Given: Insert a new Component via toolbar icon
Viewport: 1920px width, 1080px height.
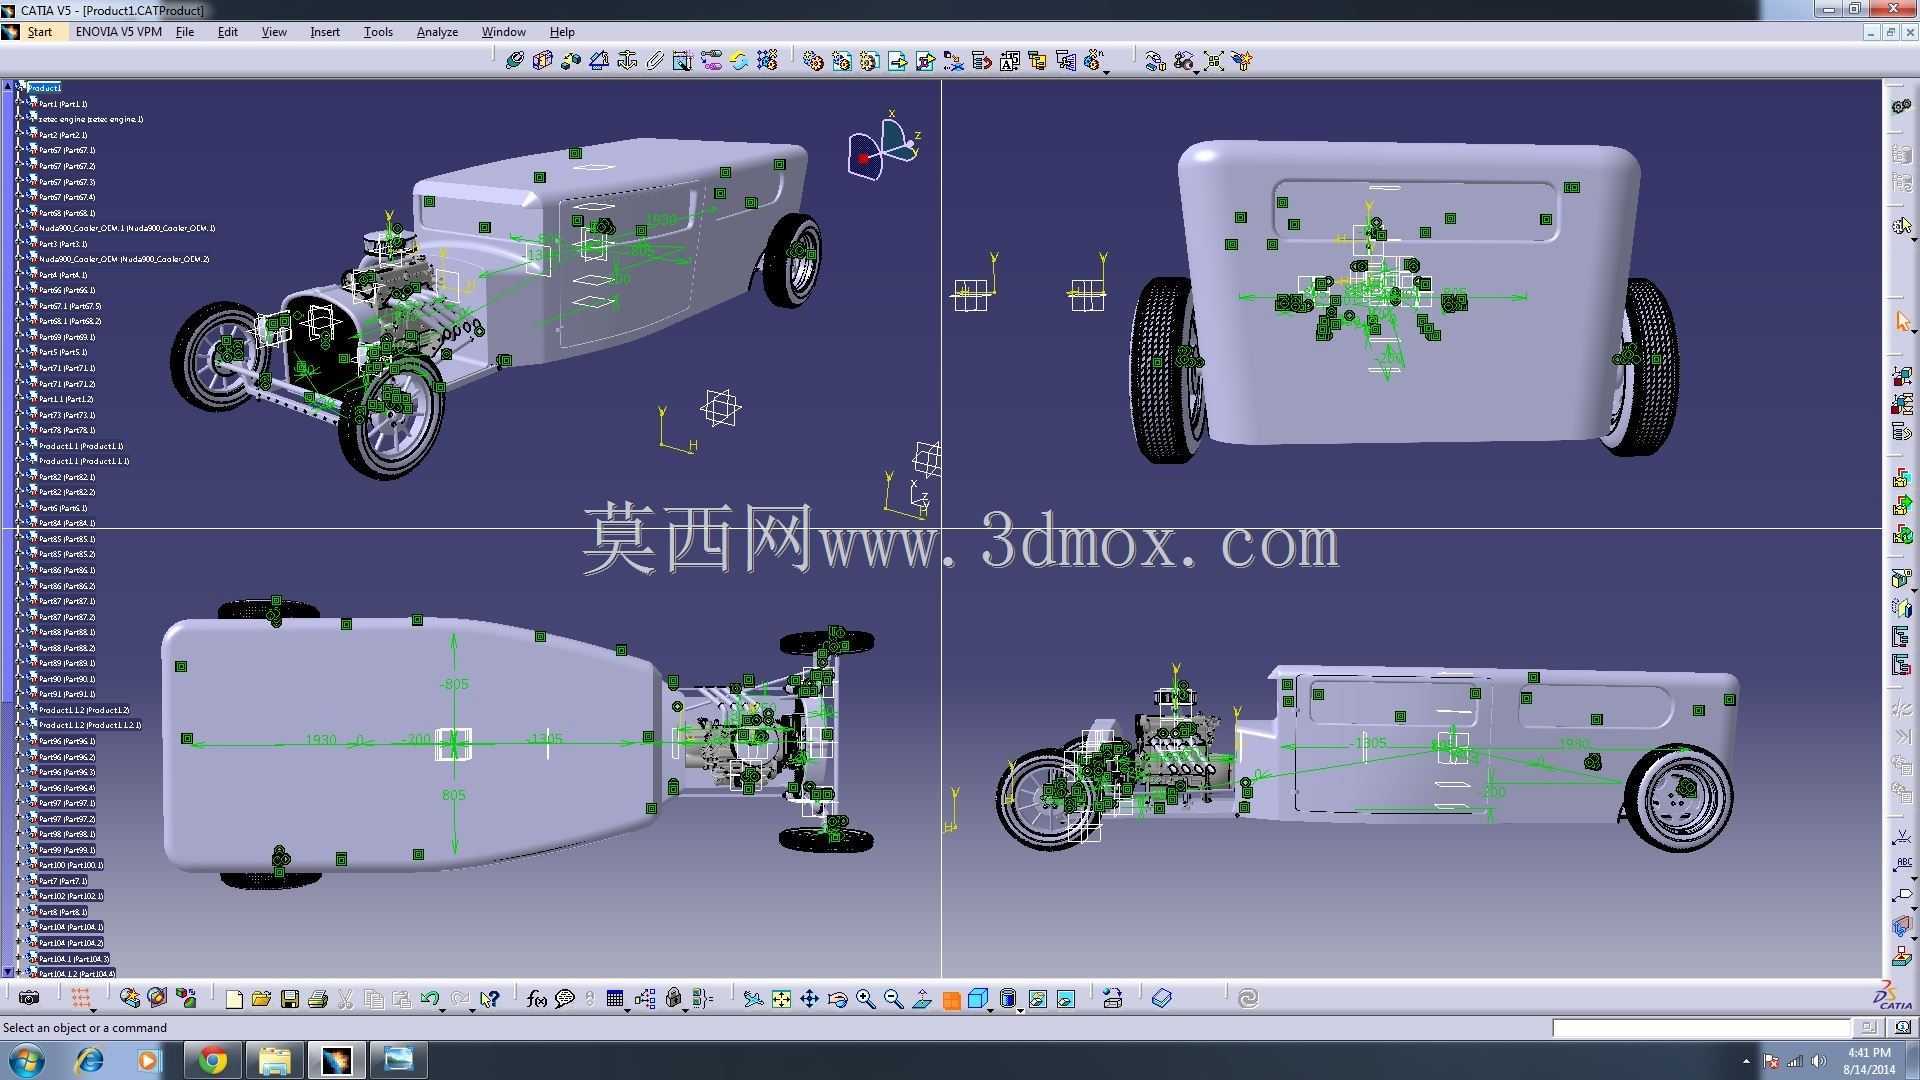Looking at the screenshot, I should (x=813, y=61).
